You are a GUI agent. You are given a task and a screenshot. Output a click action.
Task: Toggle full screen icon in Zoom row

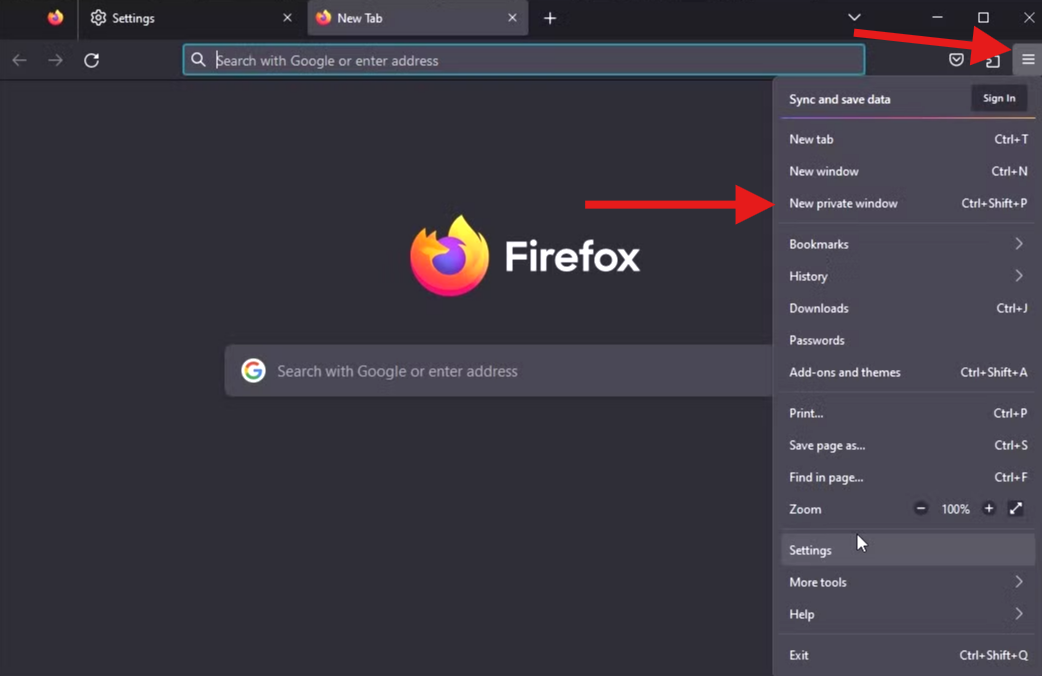1015,508
